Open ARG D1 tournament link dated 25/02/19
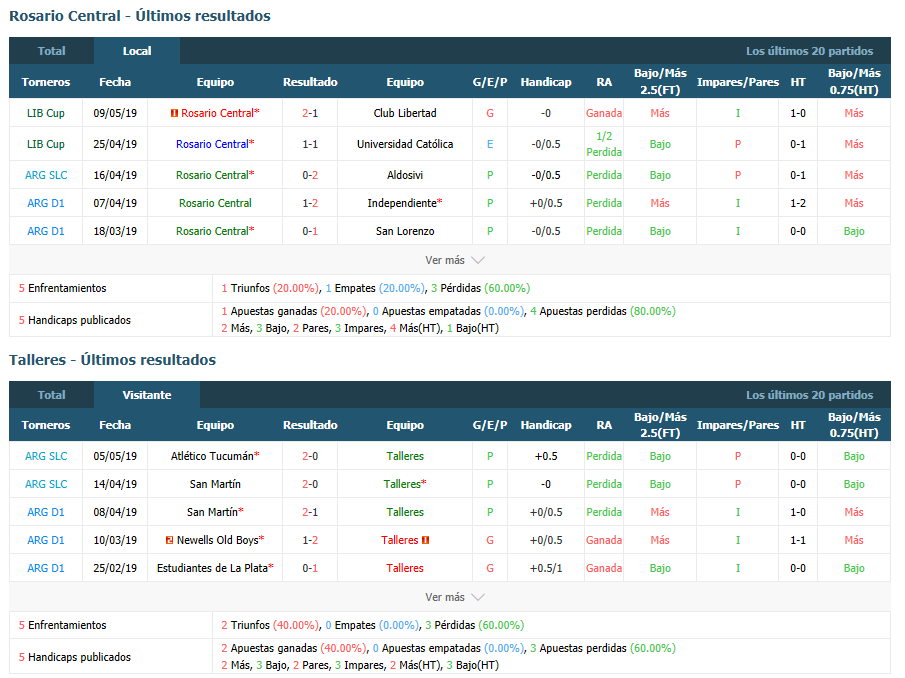The width and height of the screenshot is (905, 678). 46,568
